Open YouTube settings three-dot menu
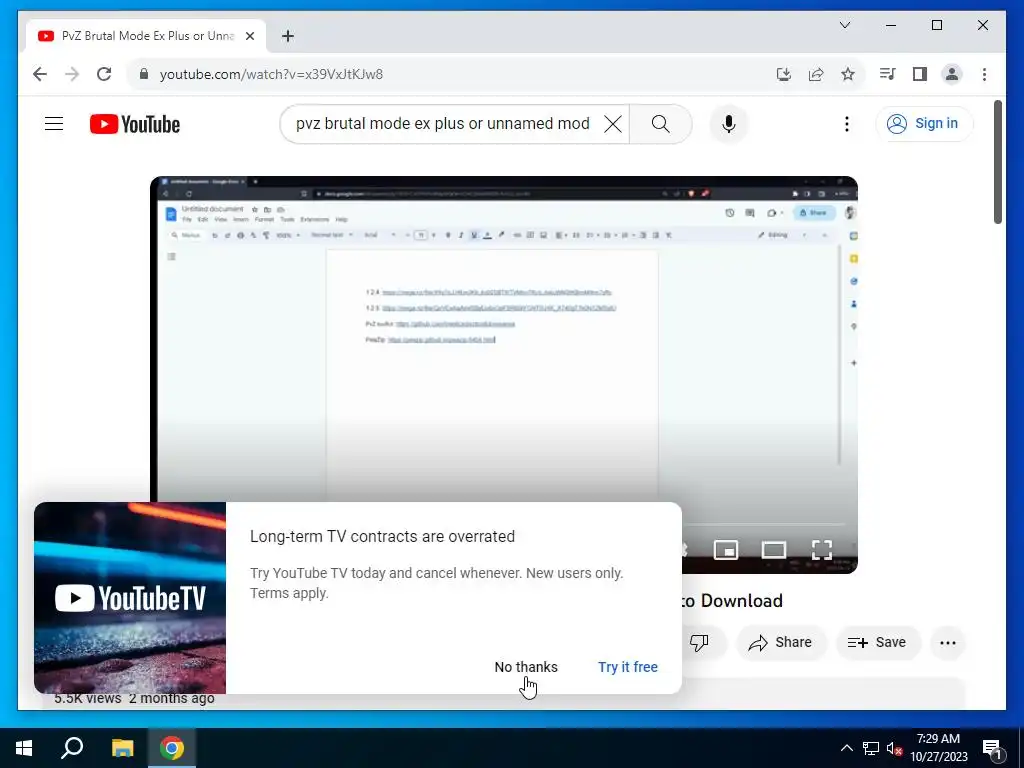Screen dimensions: 1024x768 (x=846, y=124)
